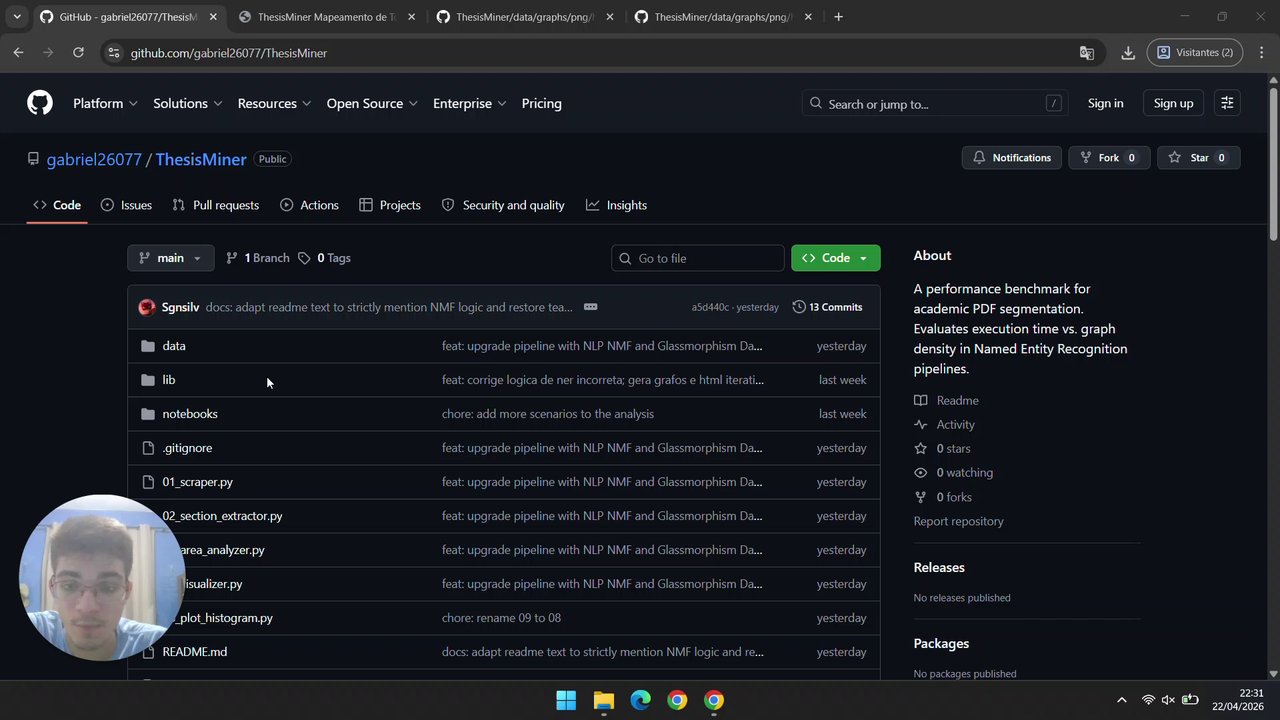
Task: Open Chrome downloads icon
Action: pos(1128,53)
